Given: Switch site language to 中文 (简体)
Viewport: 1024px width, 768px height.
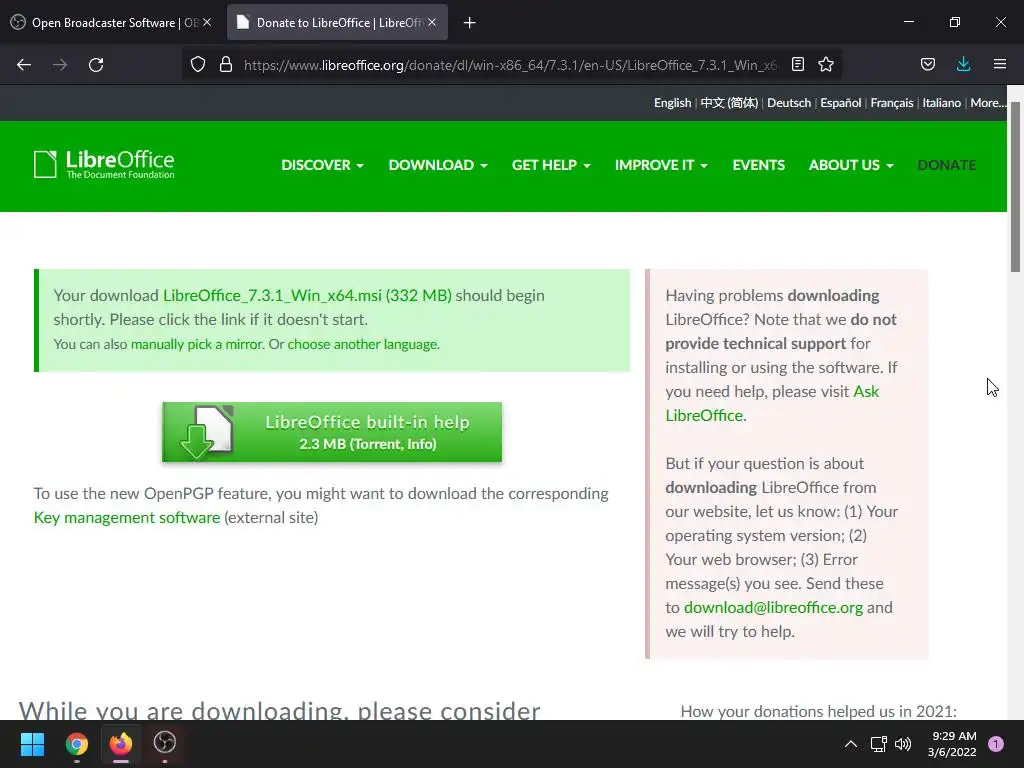Looking at the screenshot, I should click(729, 103).
